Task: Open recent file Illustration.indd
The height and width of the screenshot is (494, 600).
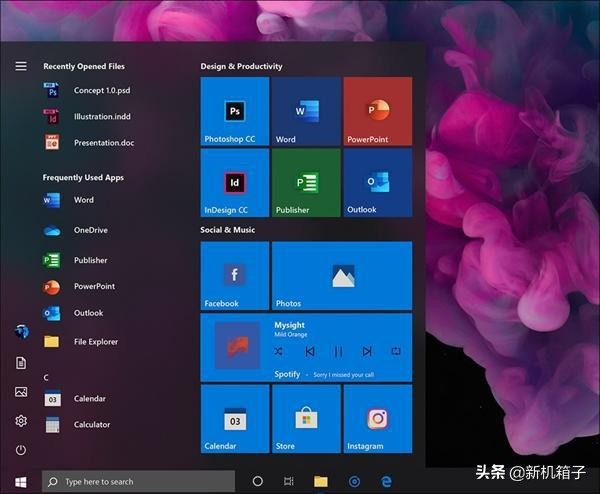Action: pyautogui.click(x=88, y=116)
